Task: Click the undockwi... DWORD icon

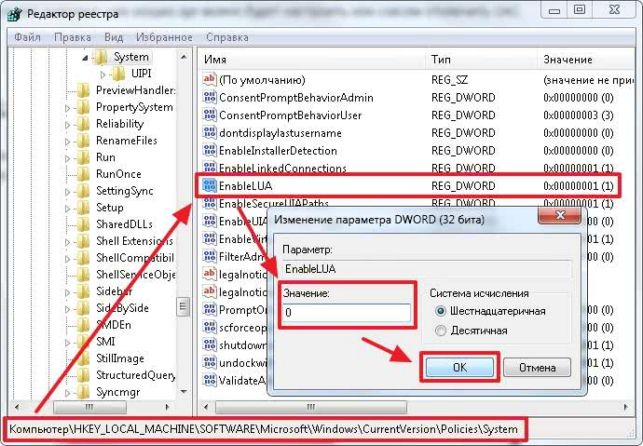Action: pyautogui.click(x=209, y=362)
